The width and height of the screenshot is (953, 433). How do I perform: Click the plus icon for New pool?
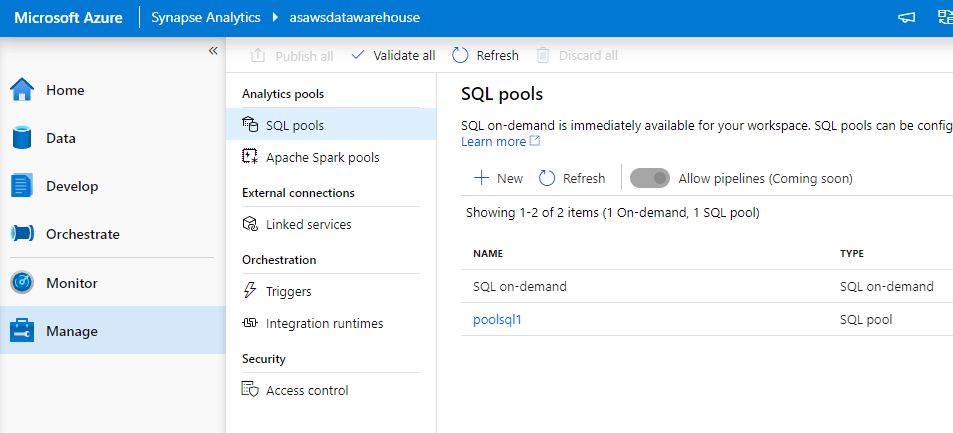[x=481, y=178]
